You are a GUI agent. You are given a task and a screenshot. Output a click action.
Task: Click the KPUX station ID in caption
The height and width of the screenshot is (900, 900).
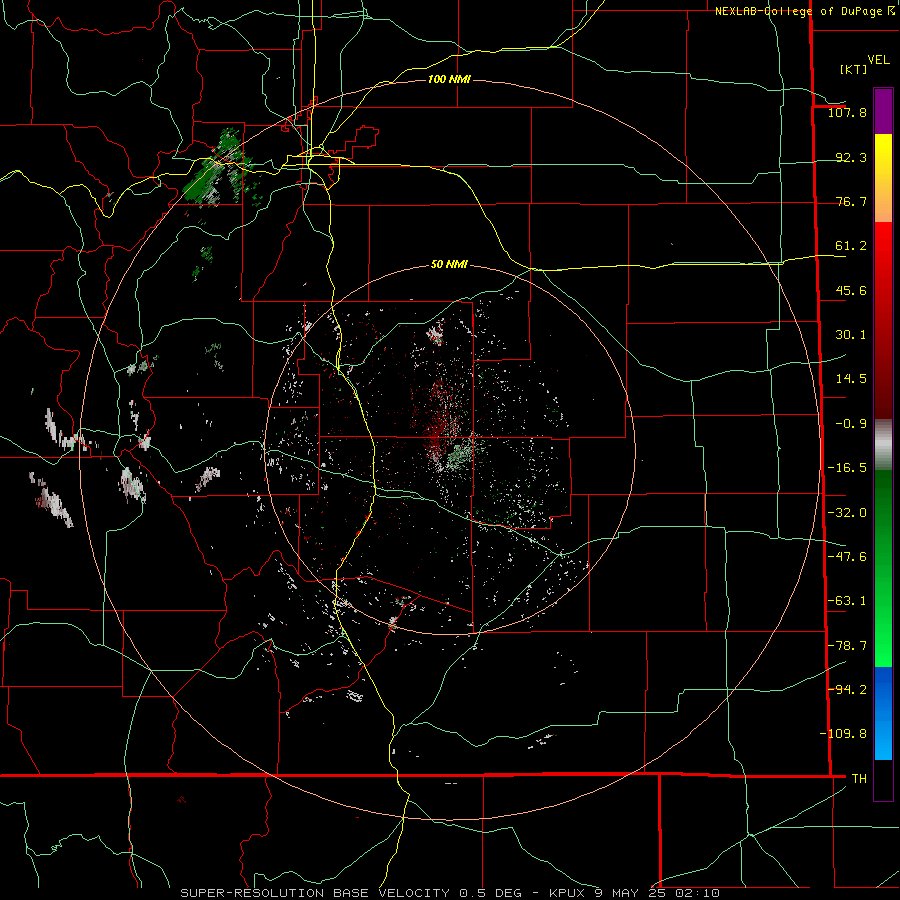point(569,893)
